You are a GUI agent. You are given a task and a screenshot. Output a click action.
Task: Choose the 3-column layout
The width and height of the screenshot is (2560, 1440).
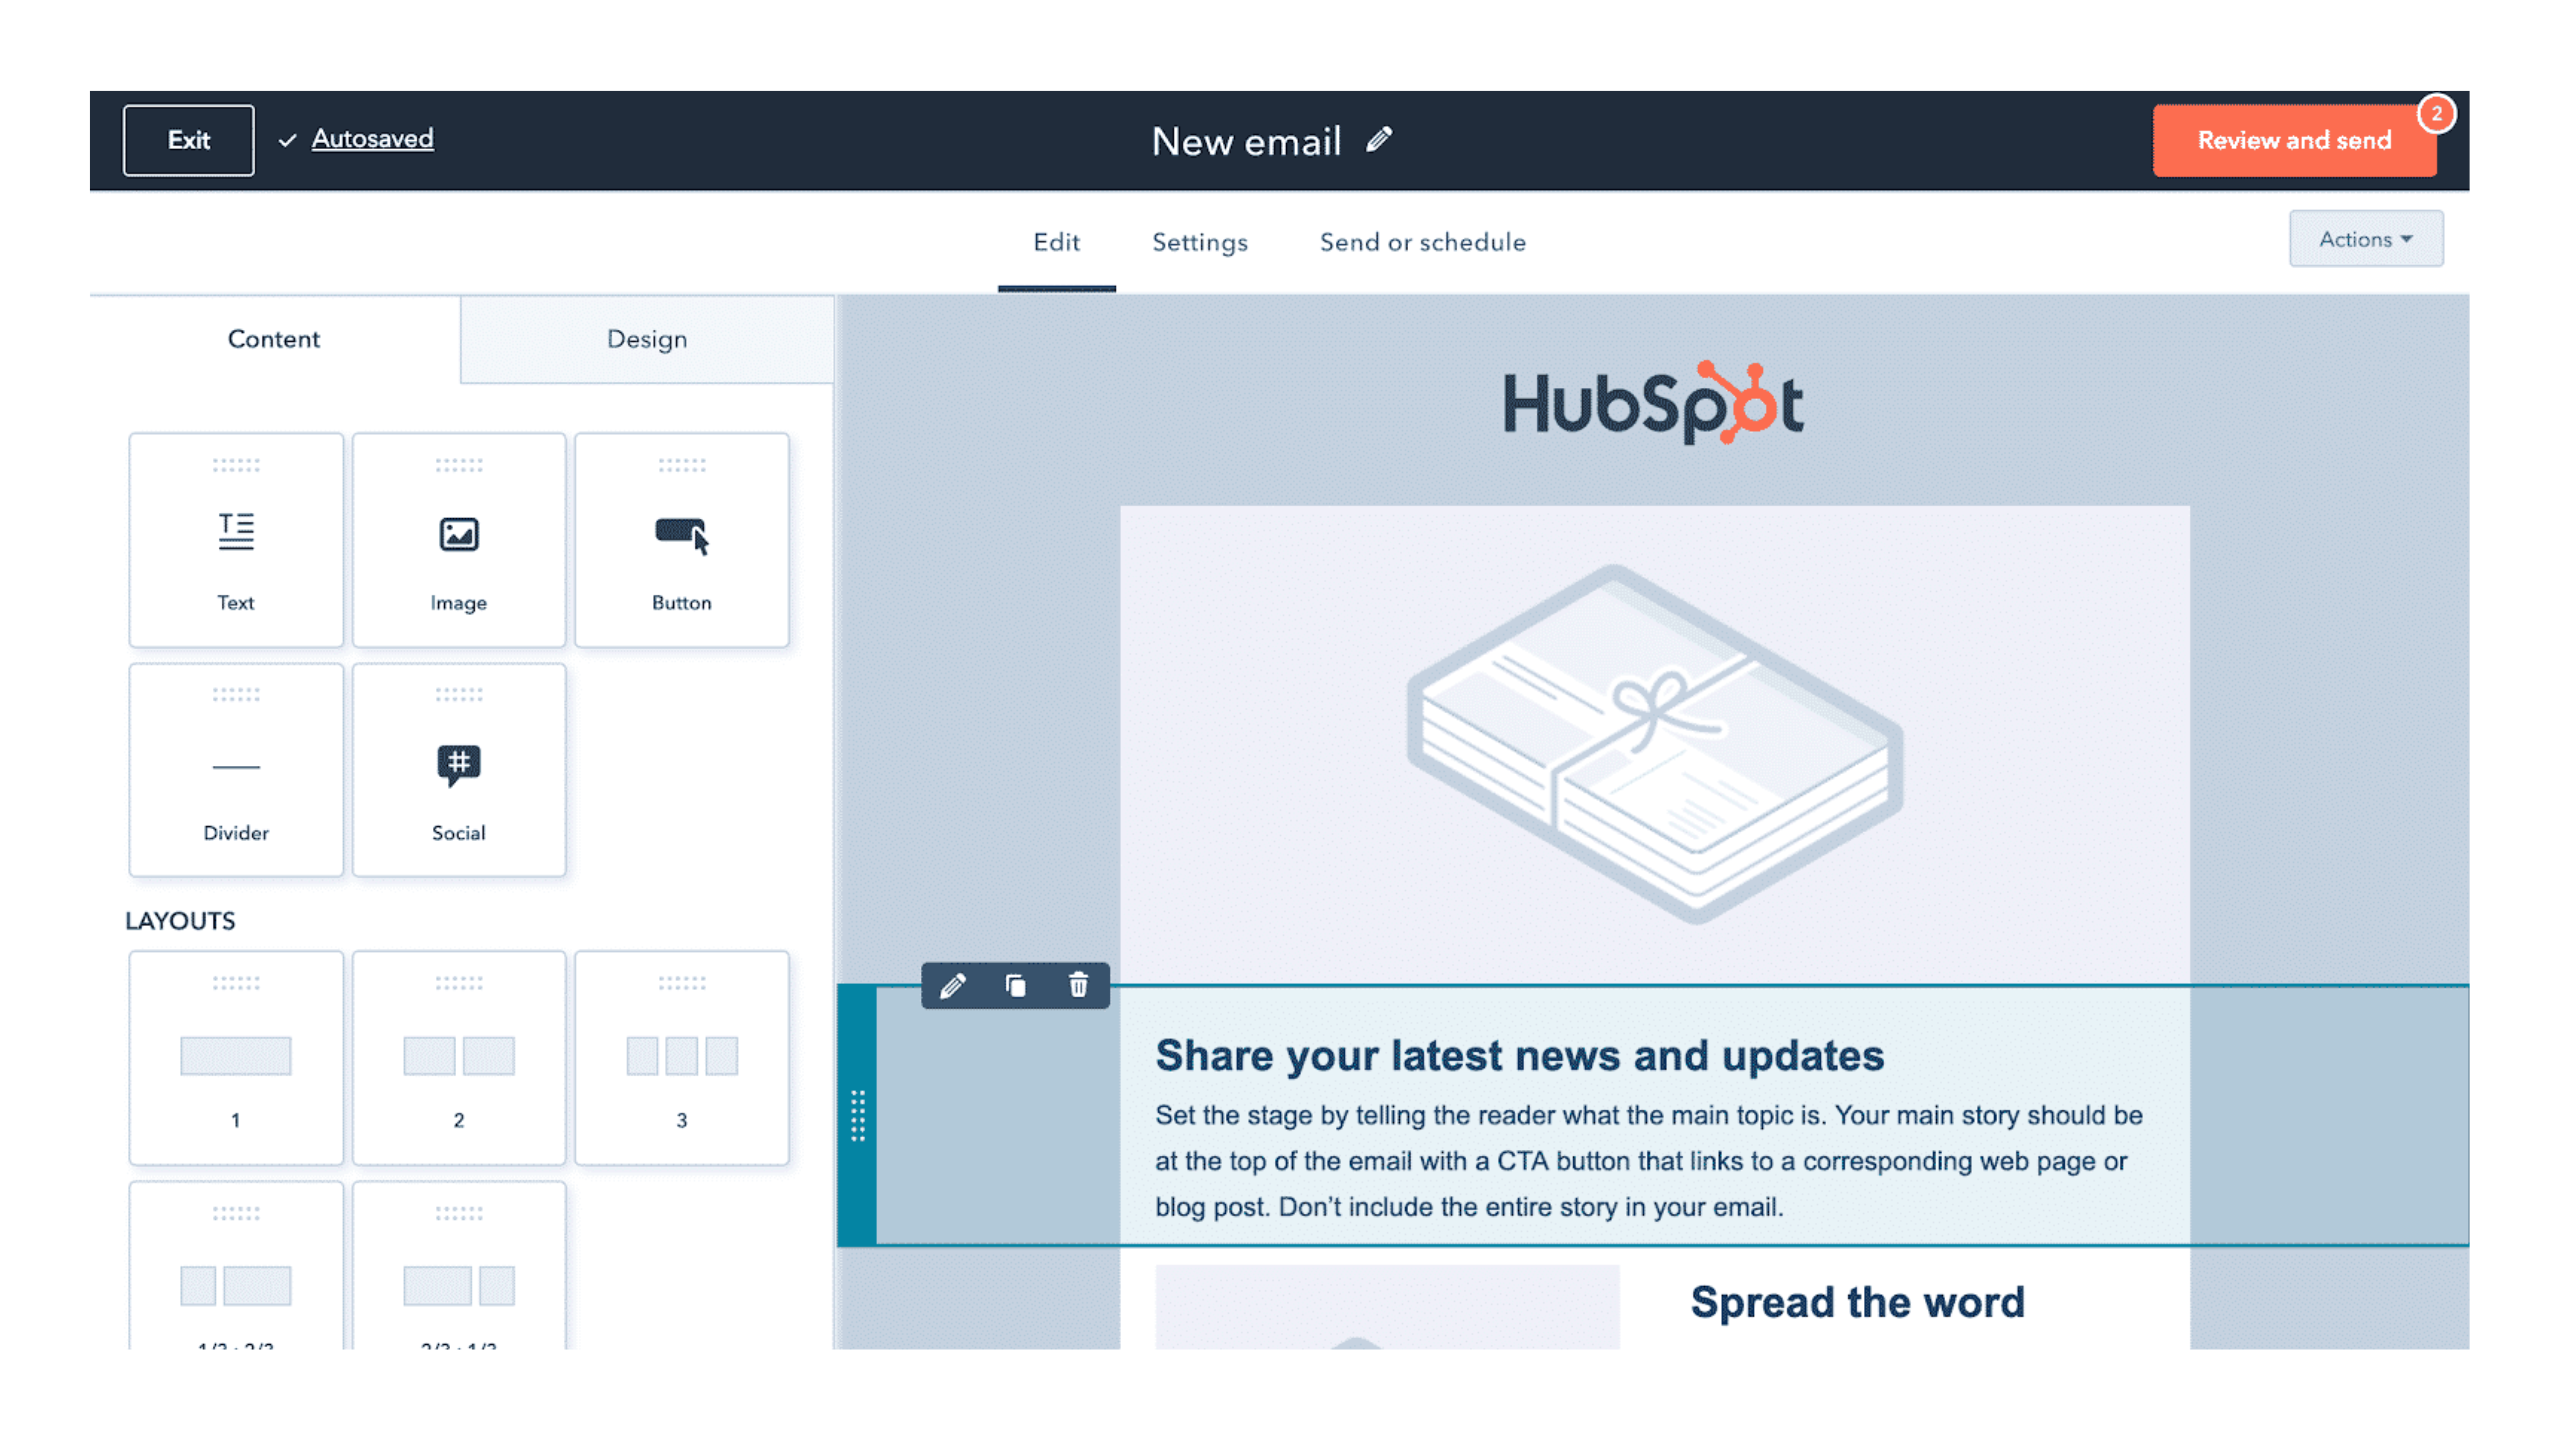681,1058
